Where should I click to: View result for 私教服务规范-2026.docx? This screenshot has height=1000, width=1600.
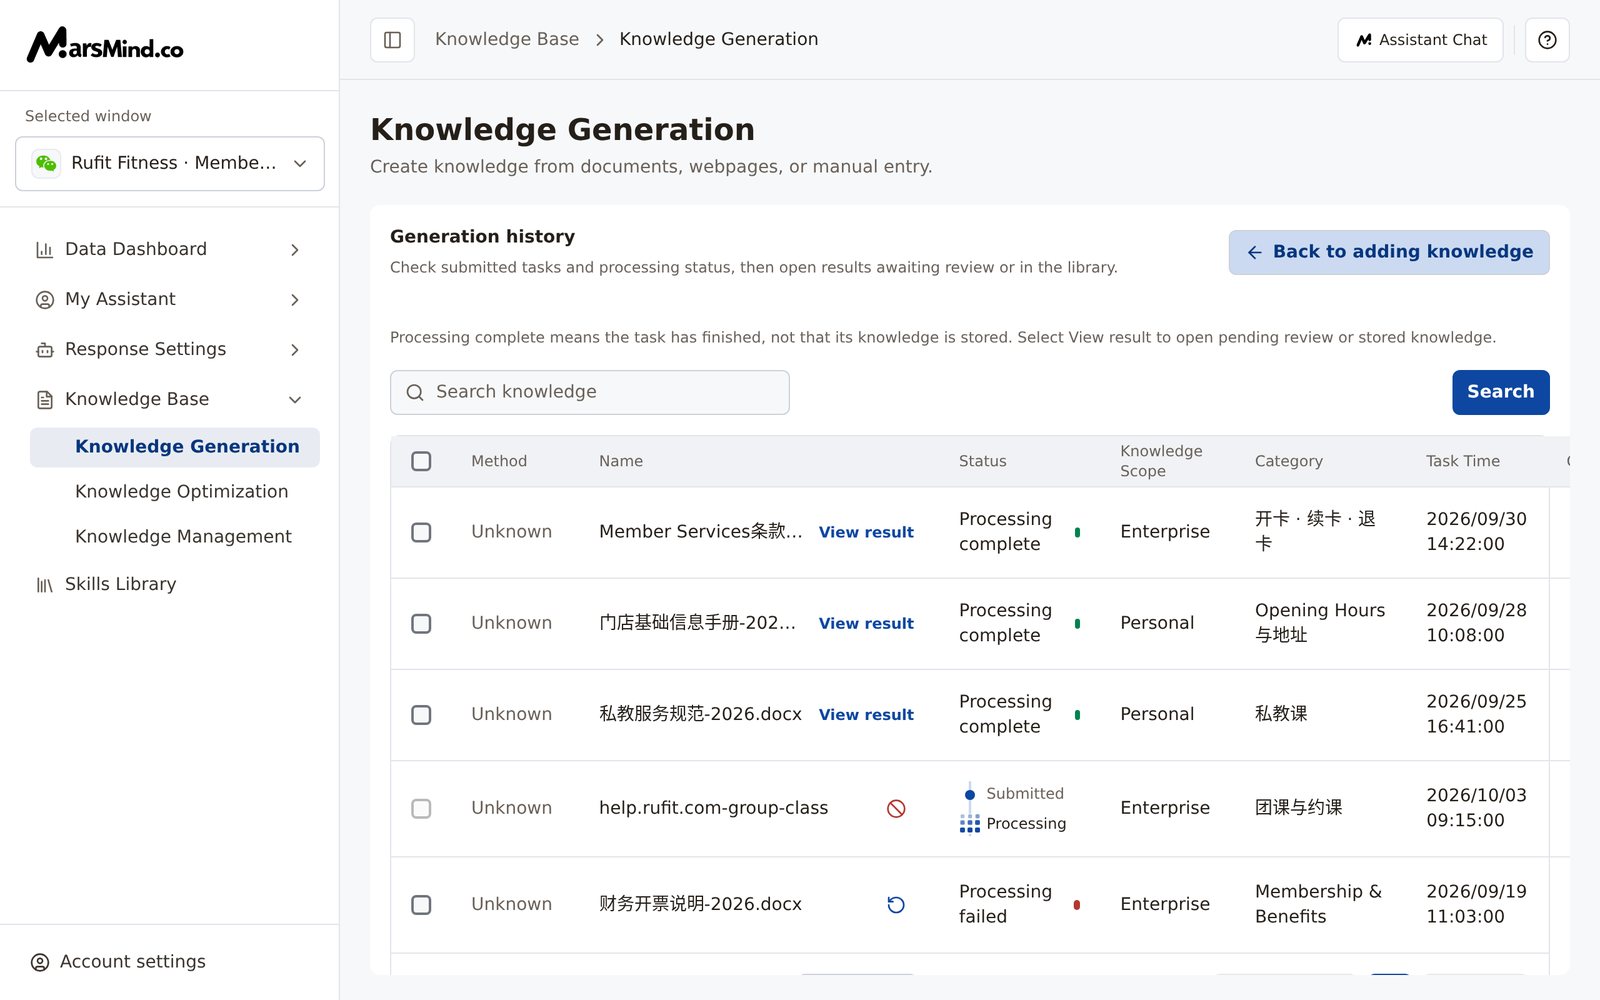(x=866, y=715)
